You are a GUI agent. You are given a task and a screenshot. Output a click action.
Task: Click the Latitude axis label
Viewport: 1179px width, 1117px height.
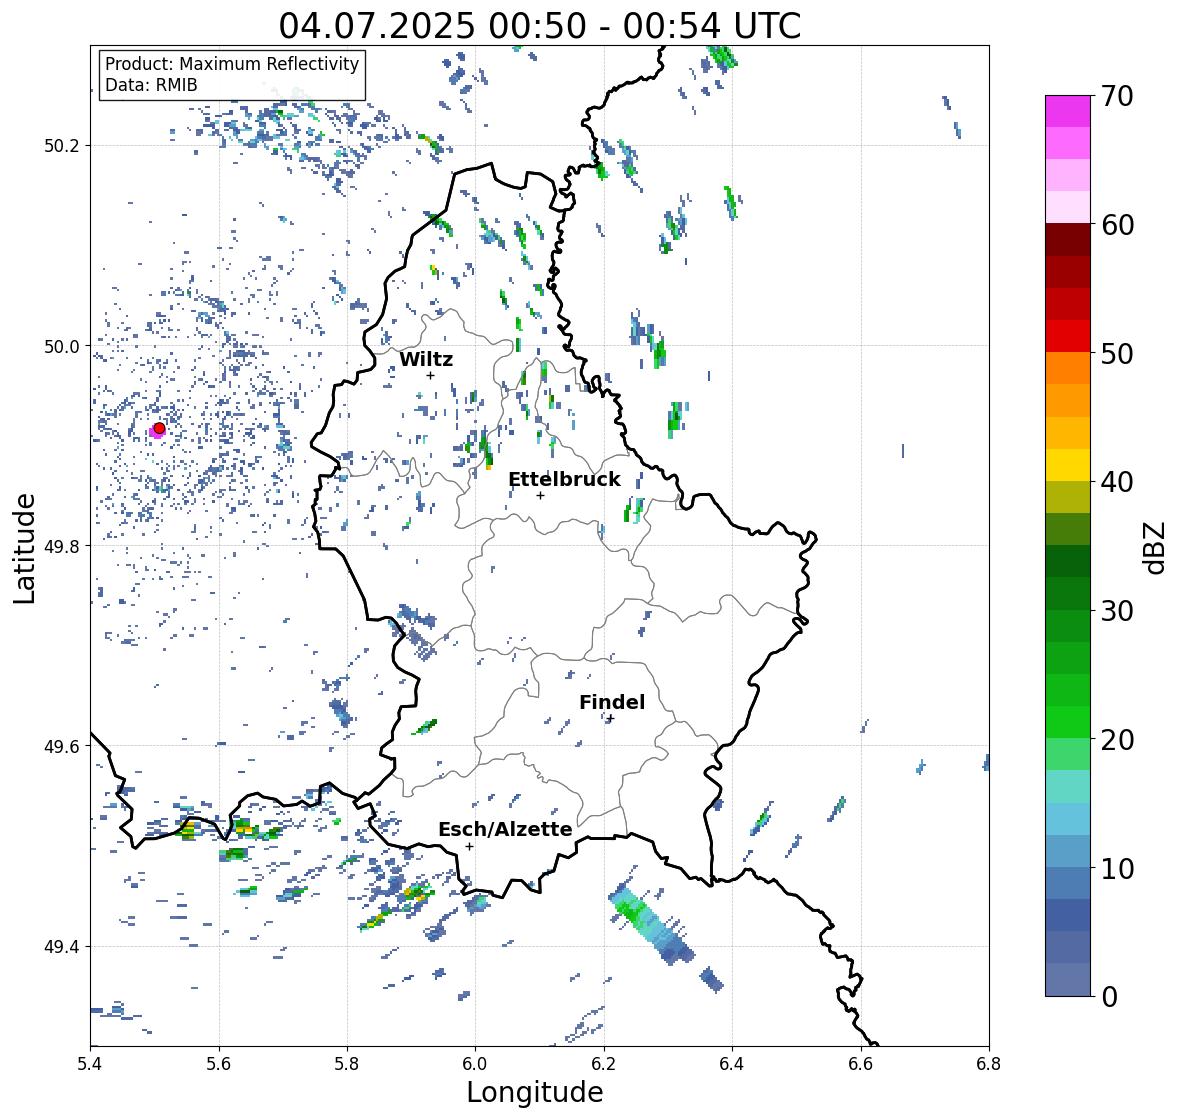coord(24,548)
